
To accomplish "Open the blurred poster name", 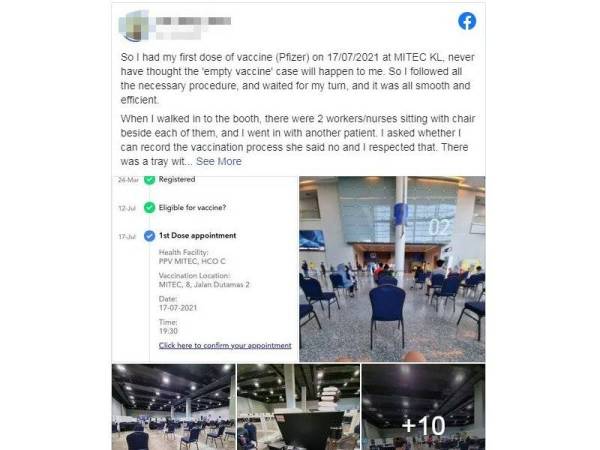I will point(193,21).
